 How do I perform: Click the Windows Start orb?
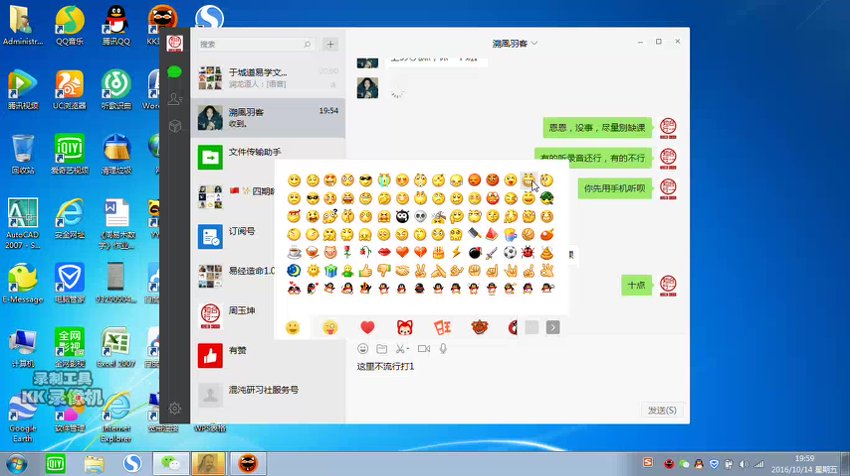click(x=16, y=464)
